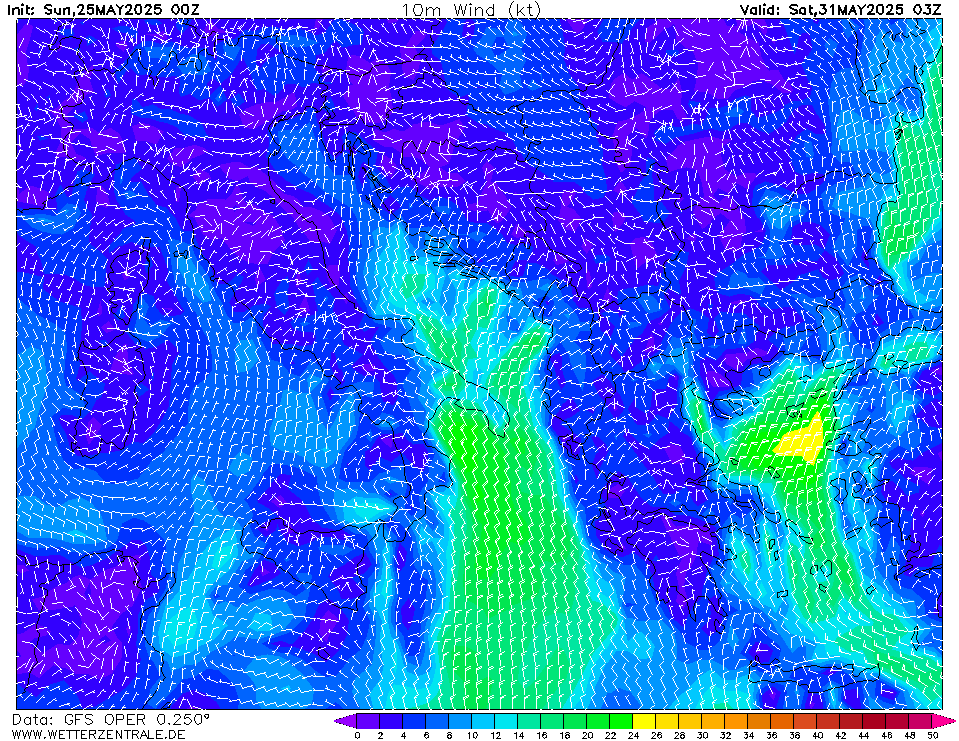Click the 'Init: Sun,25MAY2025 00Z' text
This screenshot has width=959, height=741.
click(103, 9)
